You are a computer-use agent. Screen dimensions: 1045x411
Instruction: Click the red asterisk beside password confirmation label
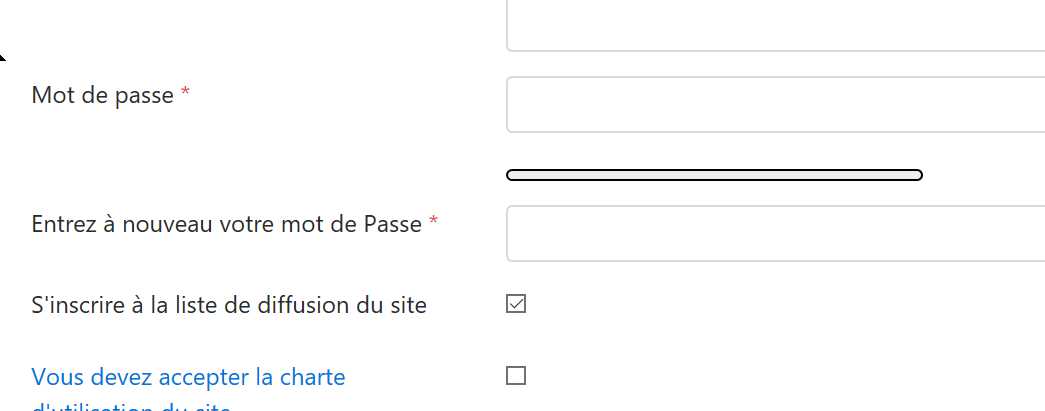pos(433,223)
